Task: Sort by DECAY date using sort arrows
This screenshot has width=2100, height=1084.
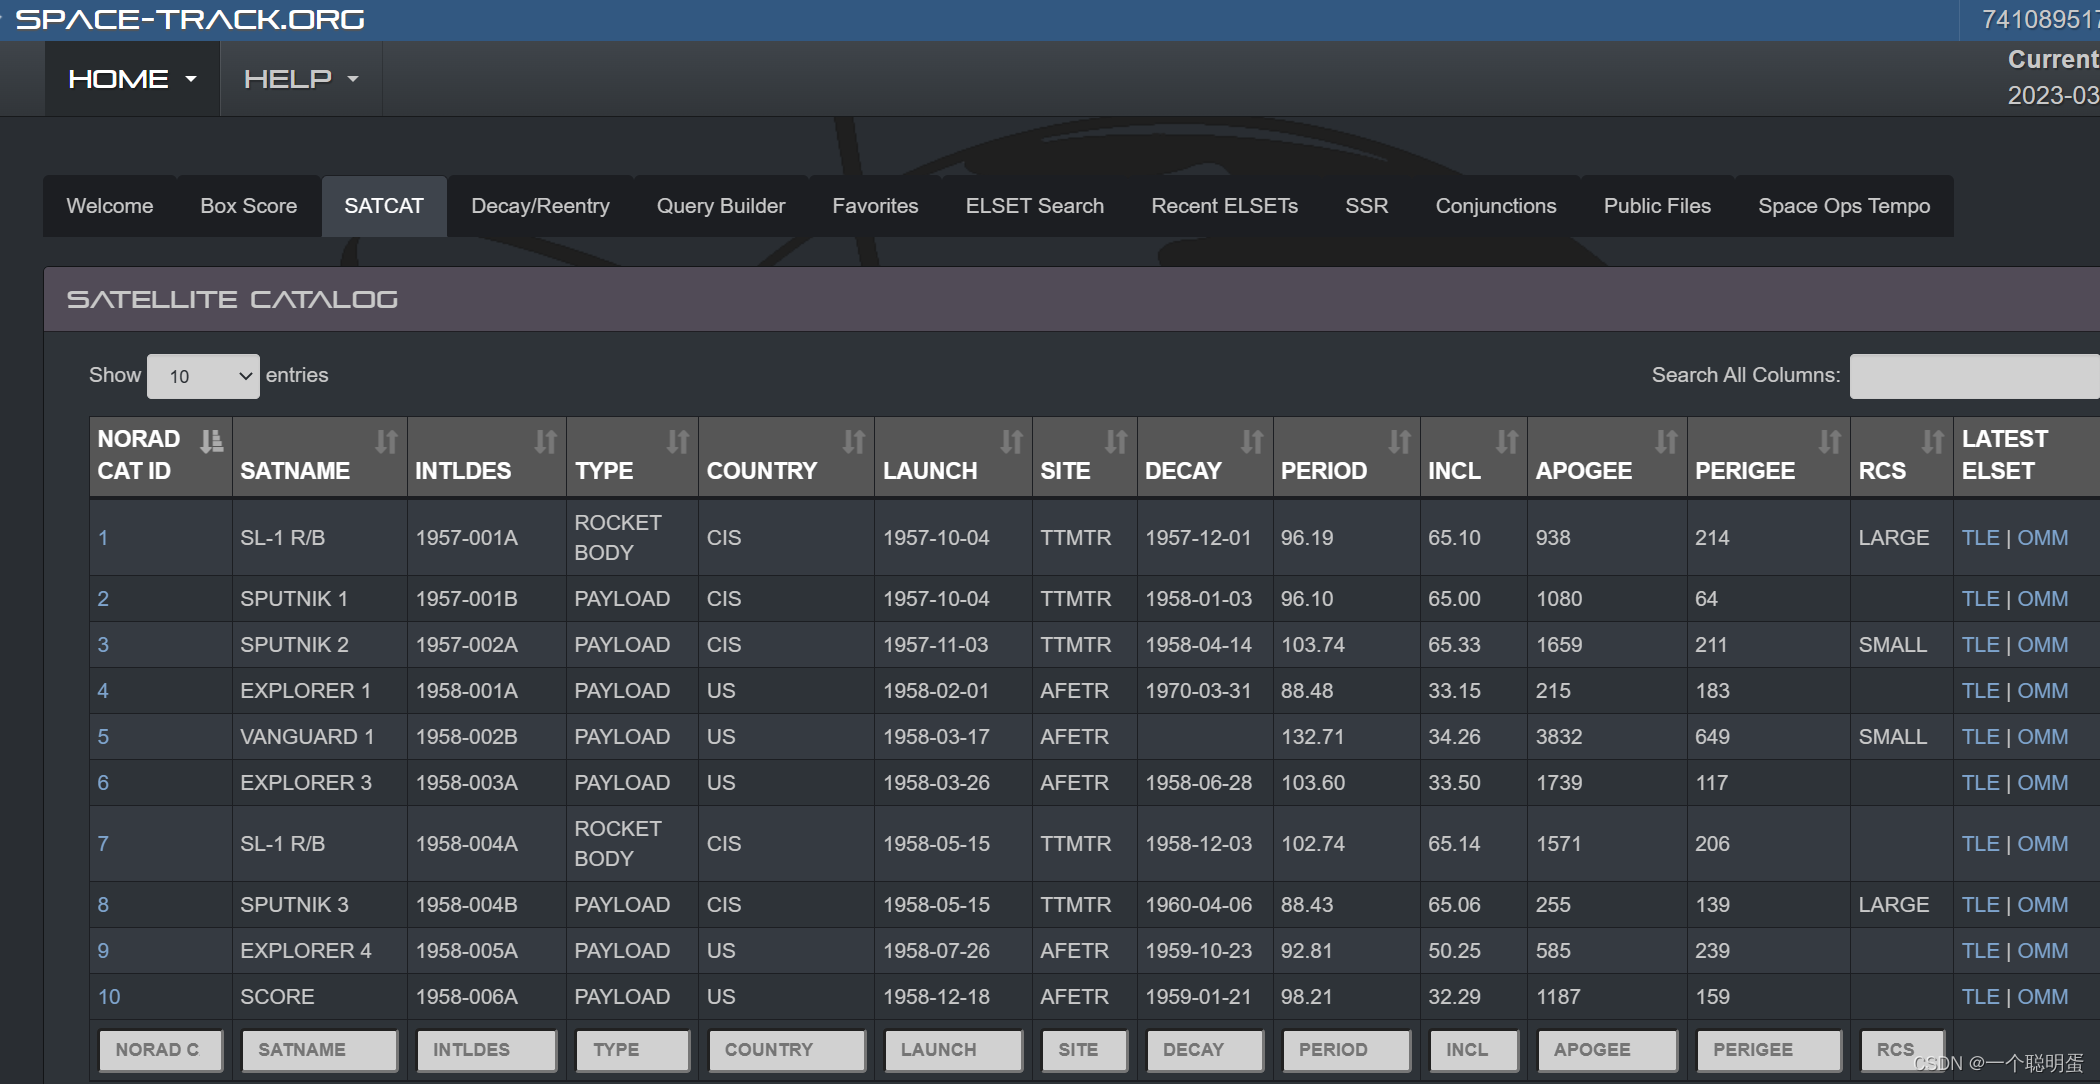Action: pyautogui.click(x=1252, y=441)
